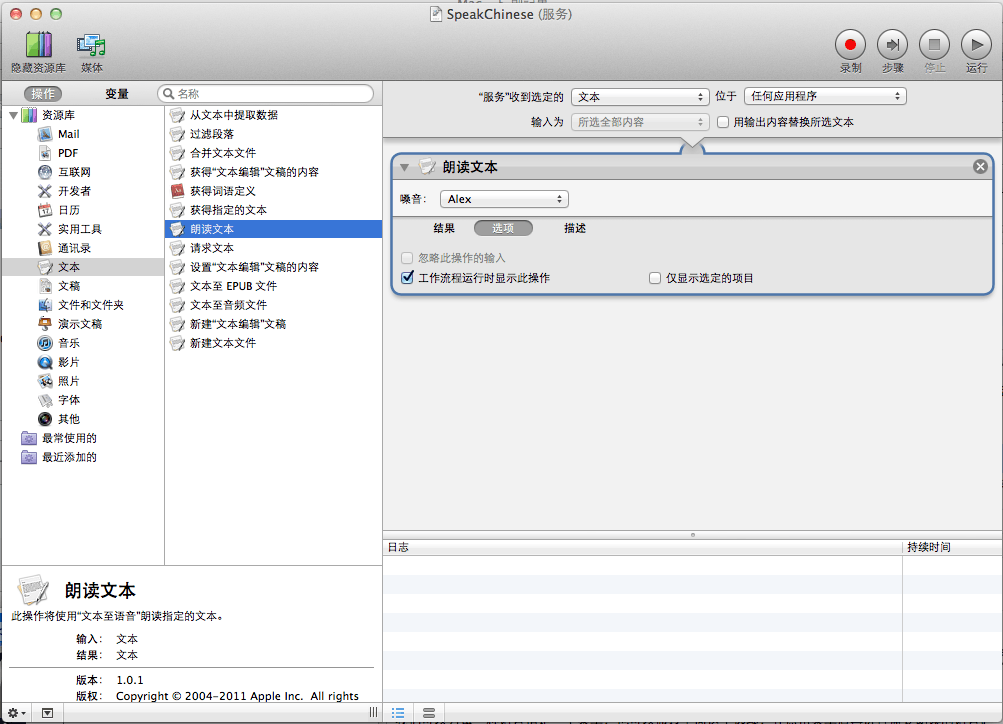Viewport: 1003px width, 724px height.
Task: Switch to the 变量 variables tab
Action: [x=117, y=94]
